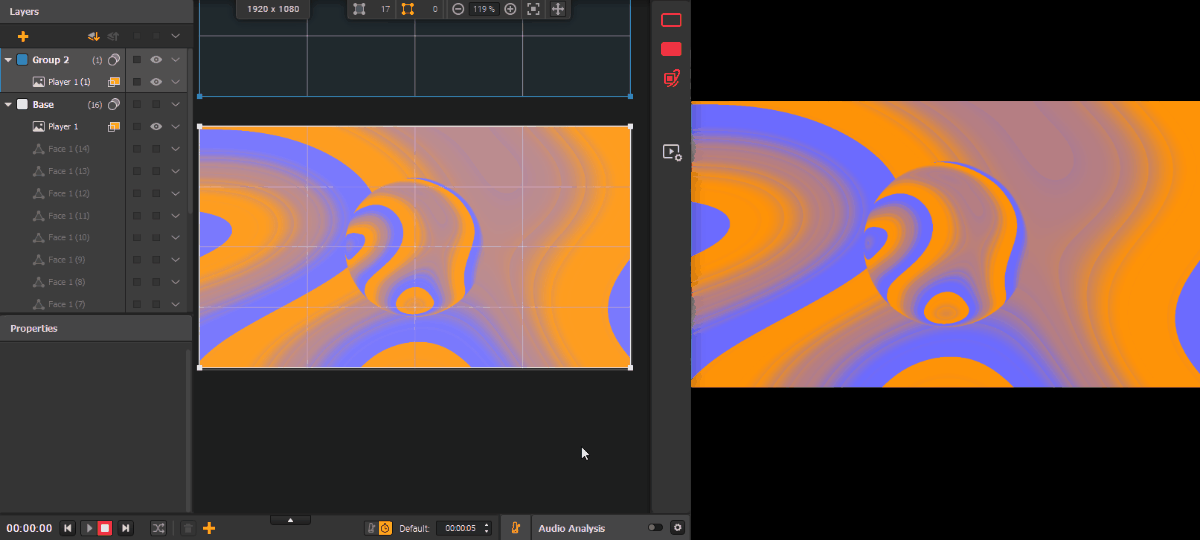Stop playback with red stop button
The width and height of the screenshot is (1200, 540).
[105, 528]
